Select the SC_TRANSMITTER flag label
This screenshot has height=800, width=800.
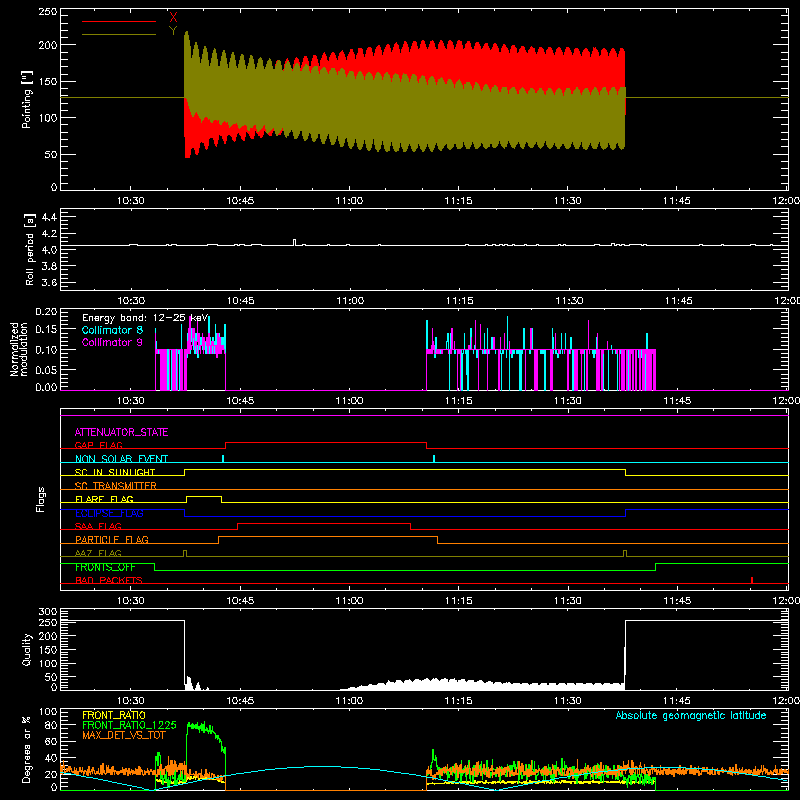click(116, 485)
